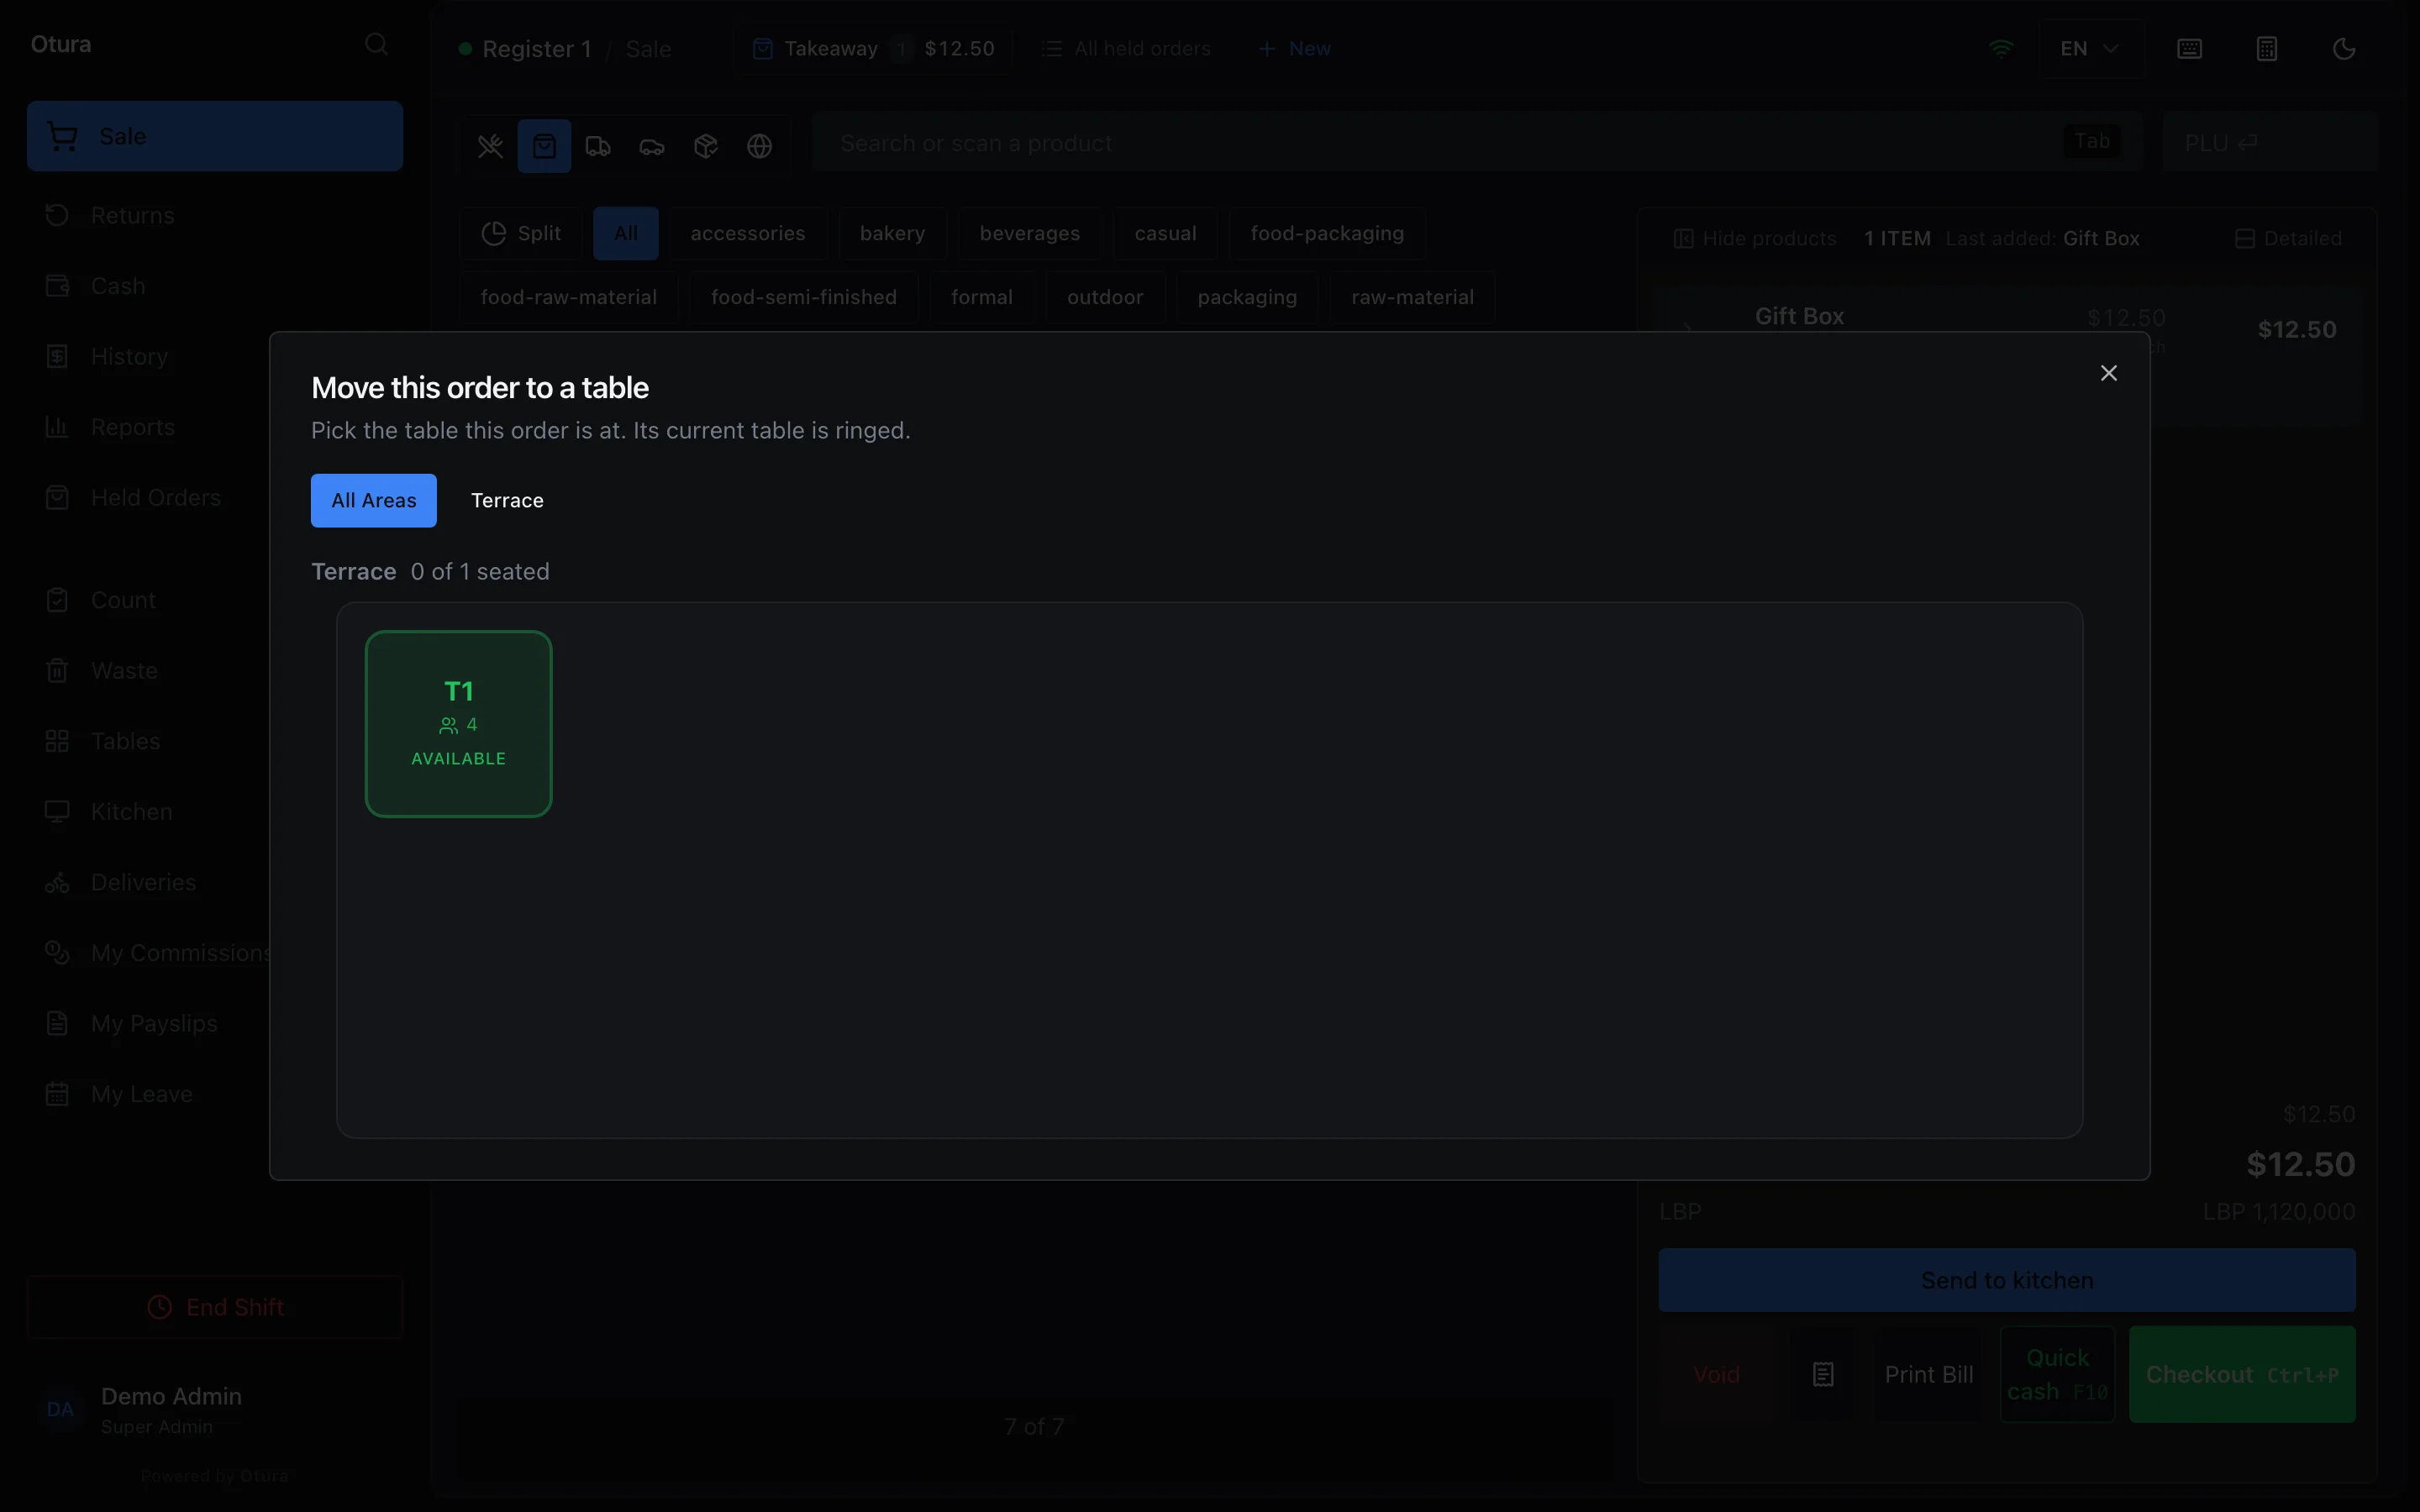The height and width of the screenshot is (1512, 2420).
Task: Switch cart to Detailed view
Action: click(x=2288, y=239)
